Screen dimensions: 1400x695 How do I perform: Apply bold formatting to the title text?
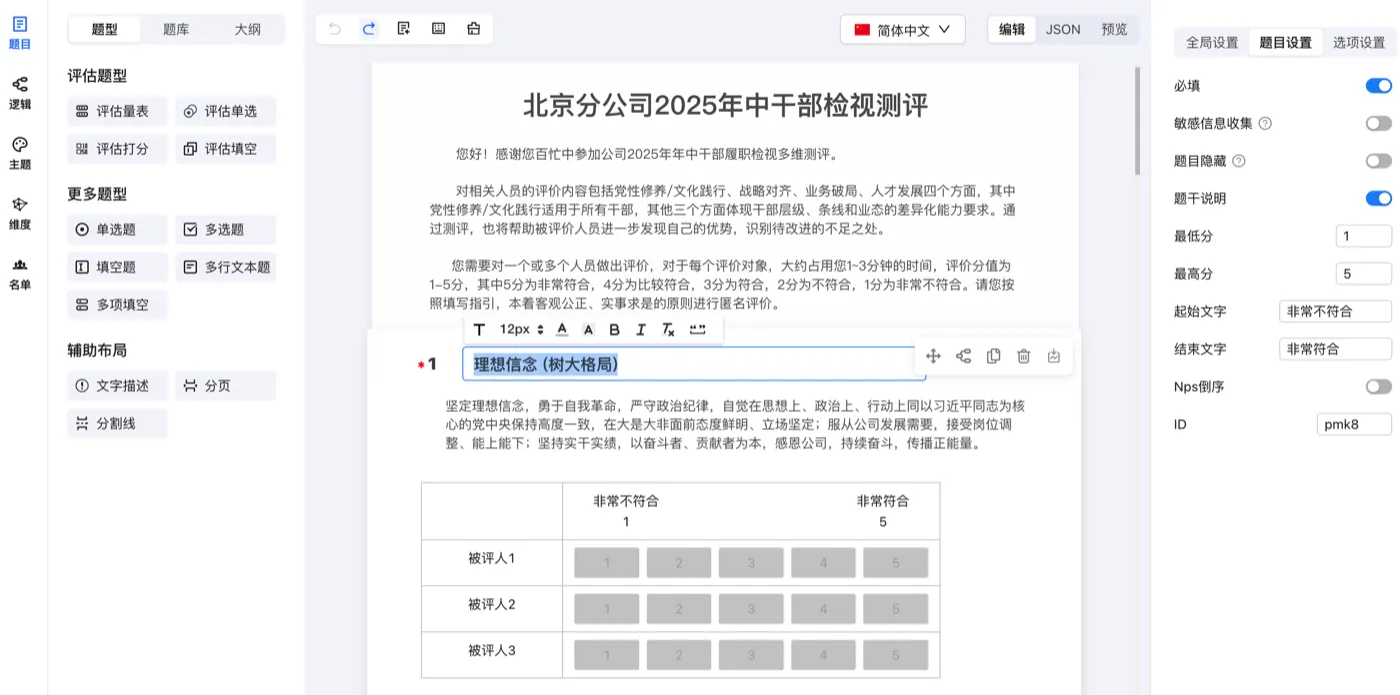tap(614, 329)
